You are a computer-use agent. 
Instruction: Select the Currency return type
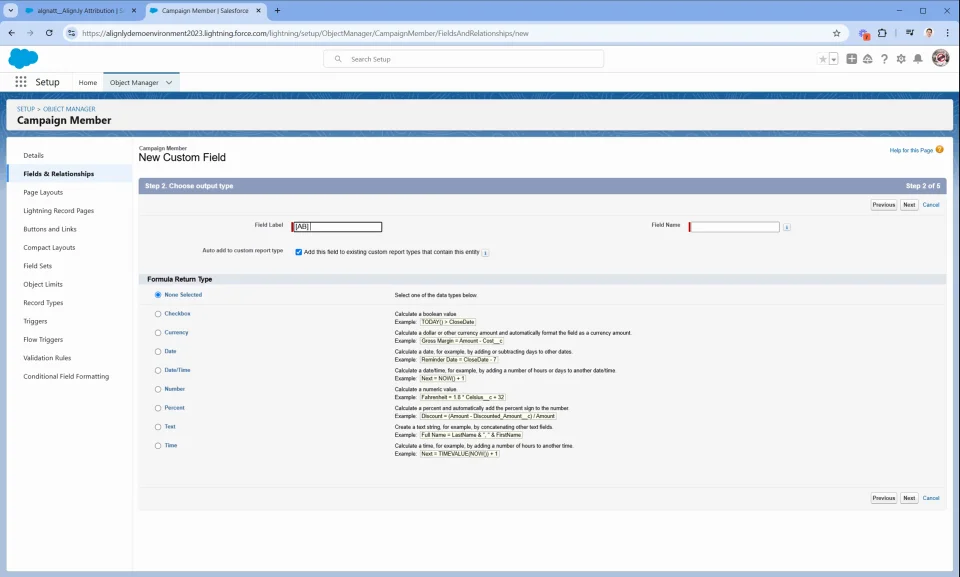pos(158,333)
